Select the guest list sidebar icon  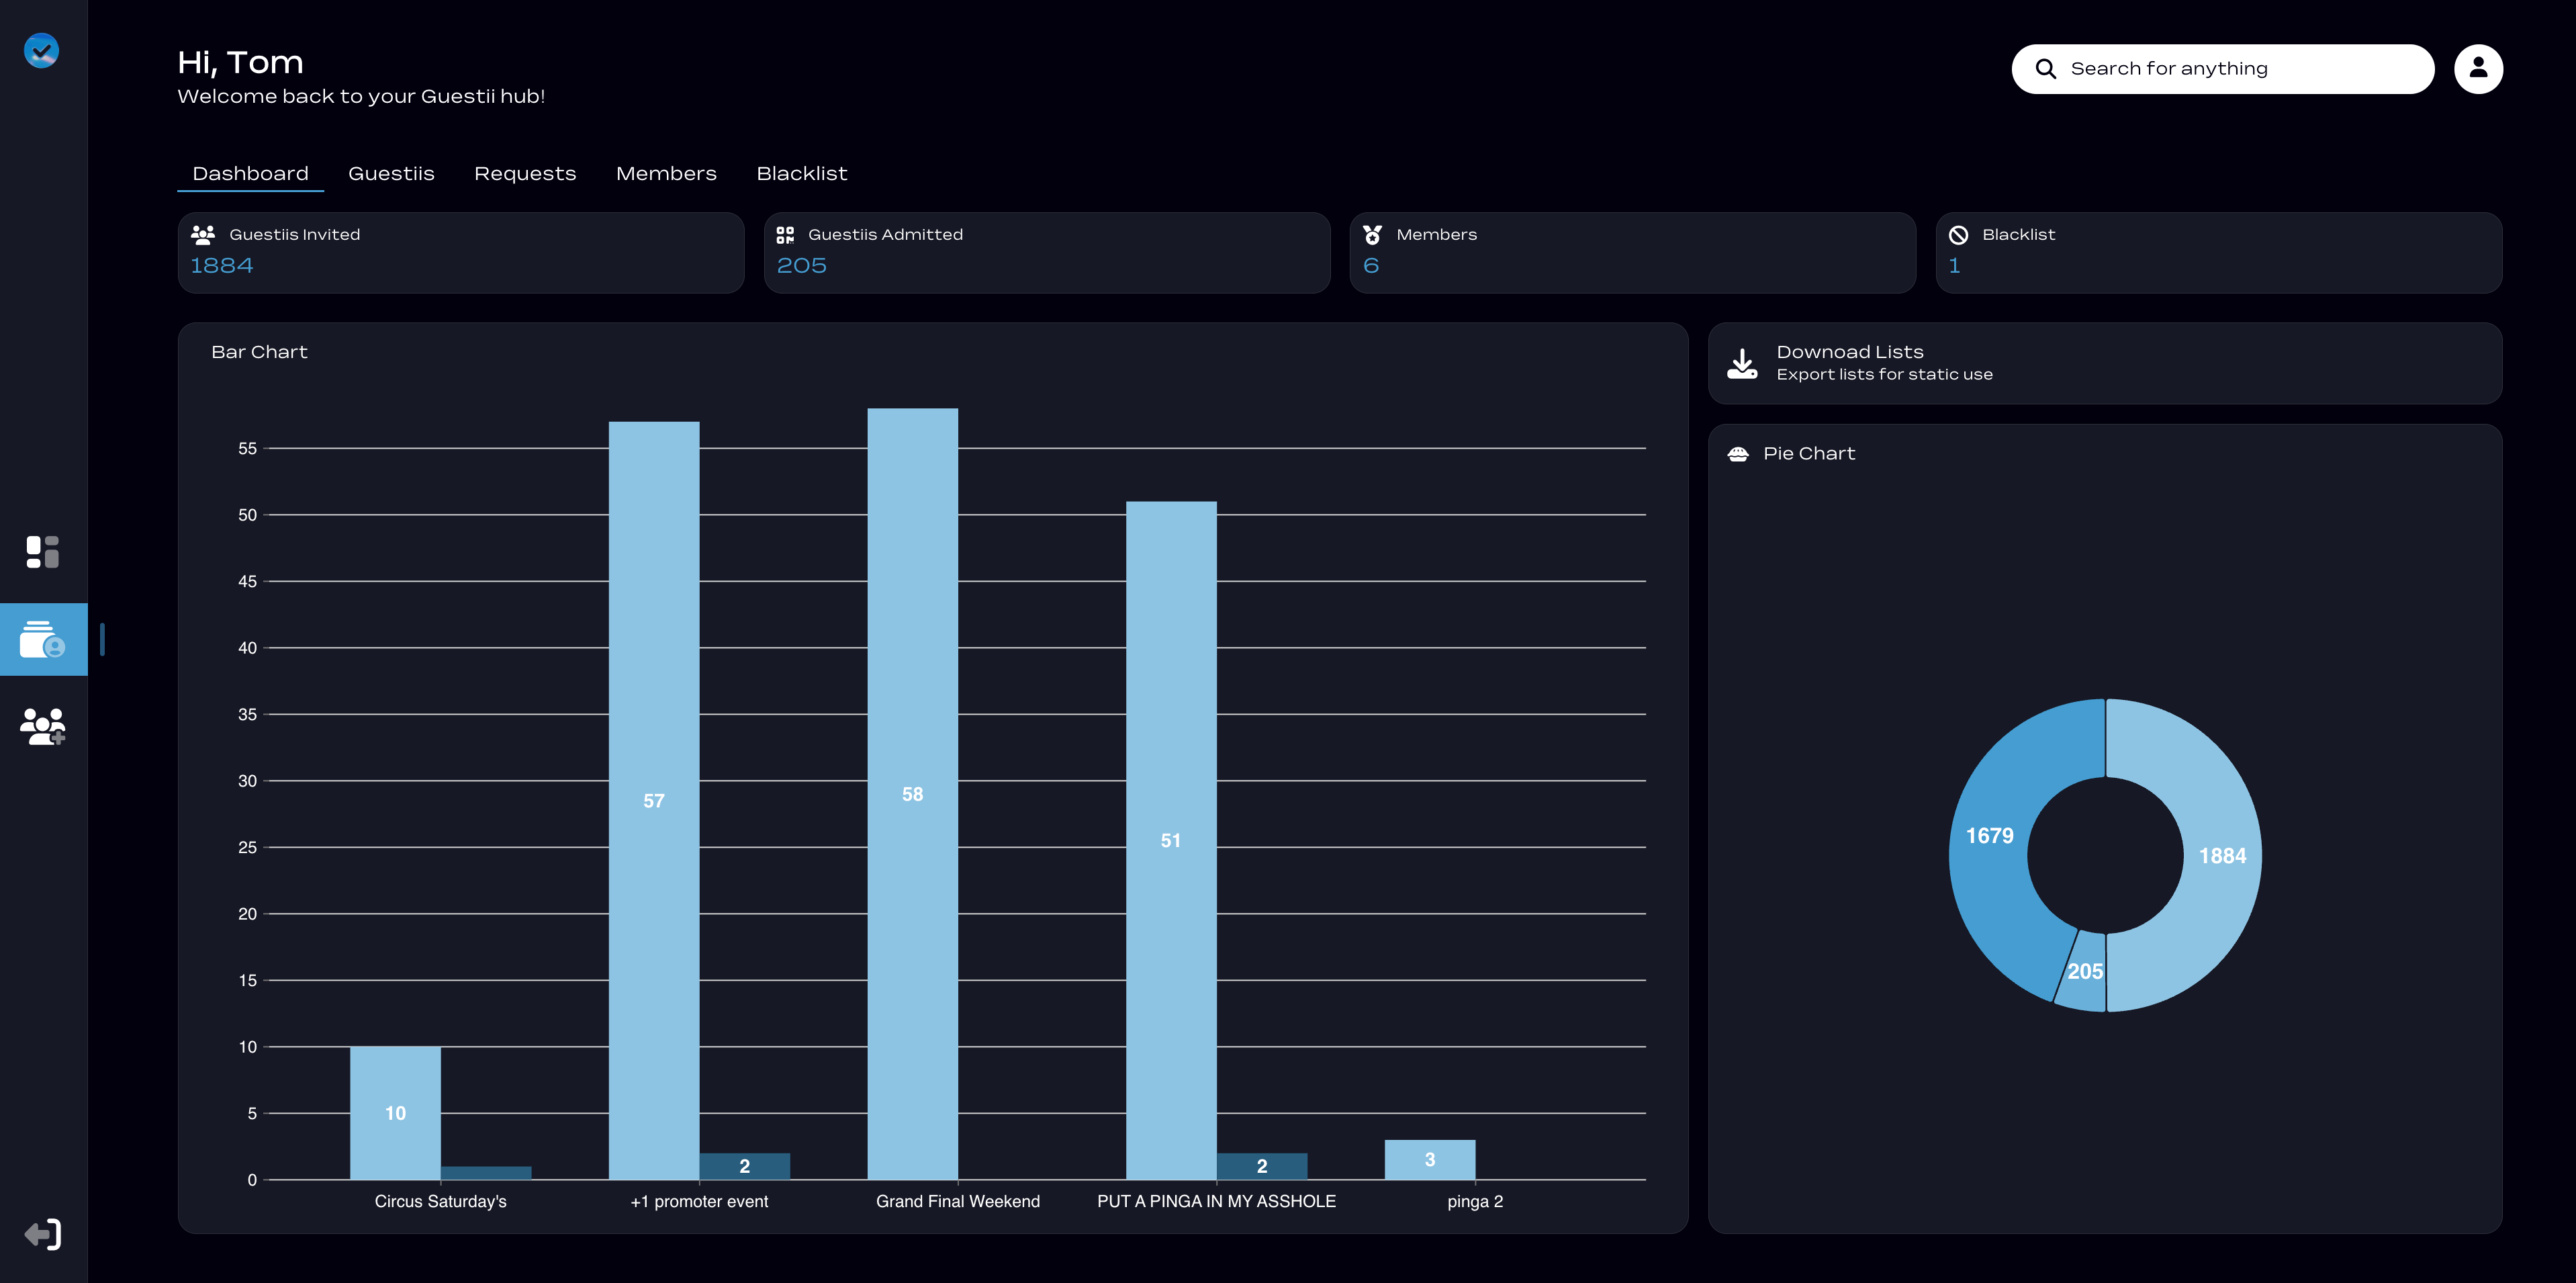tap(43, 639)
